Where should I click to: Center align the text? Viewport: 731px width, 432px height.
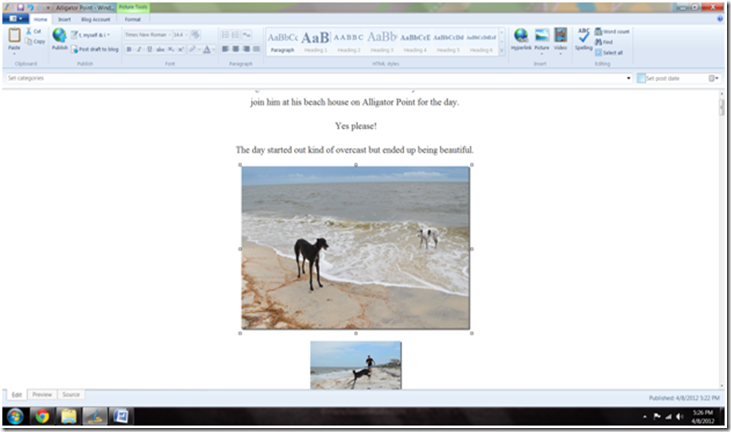pos(235,49)
